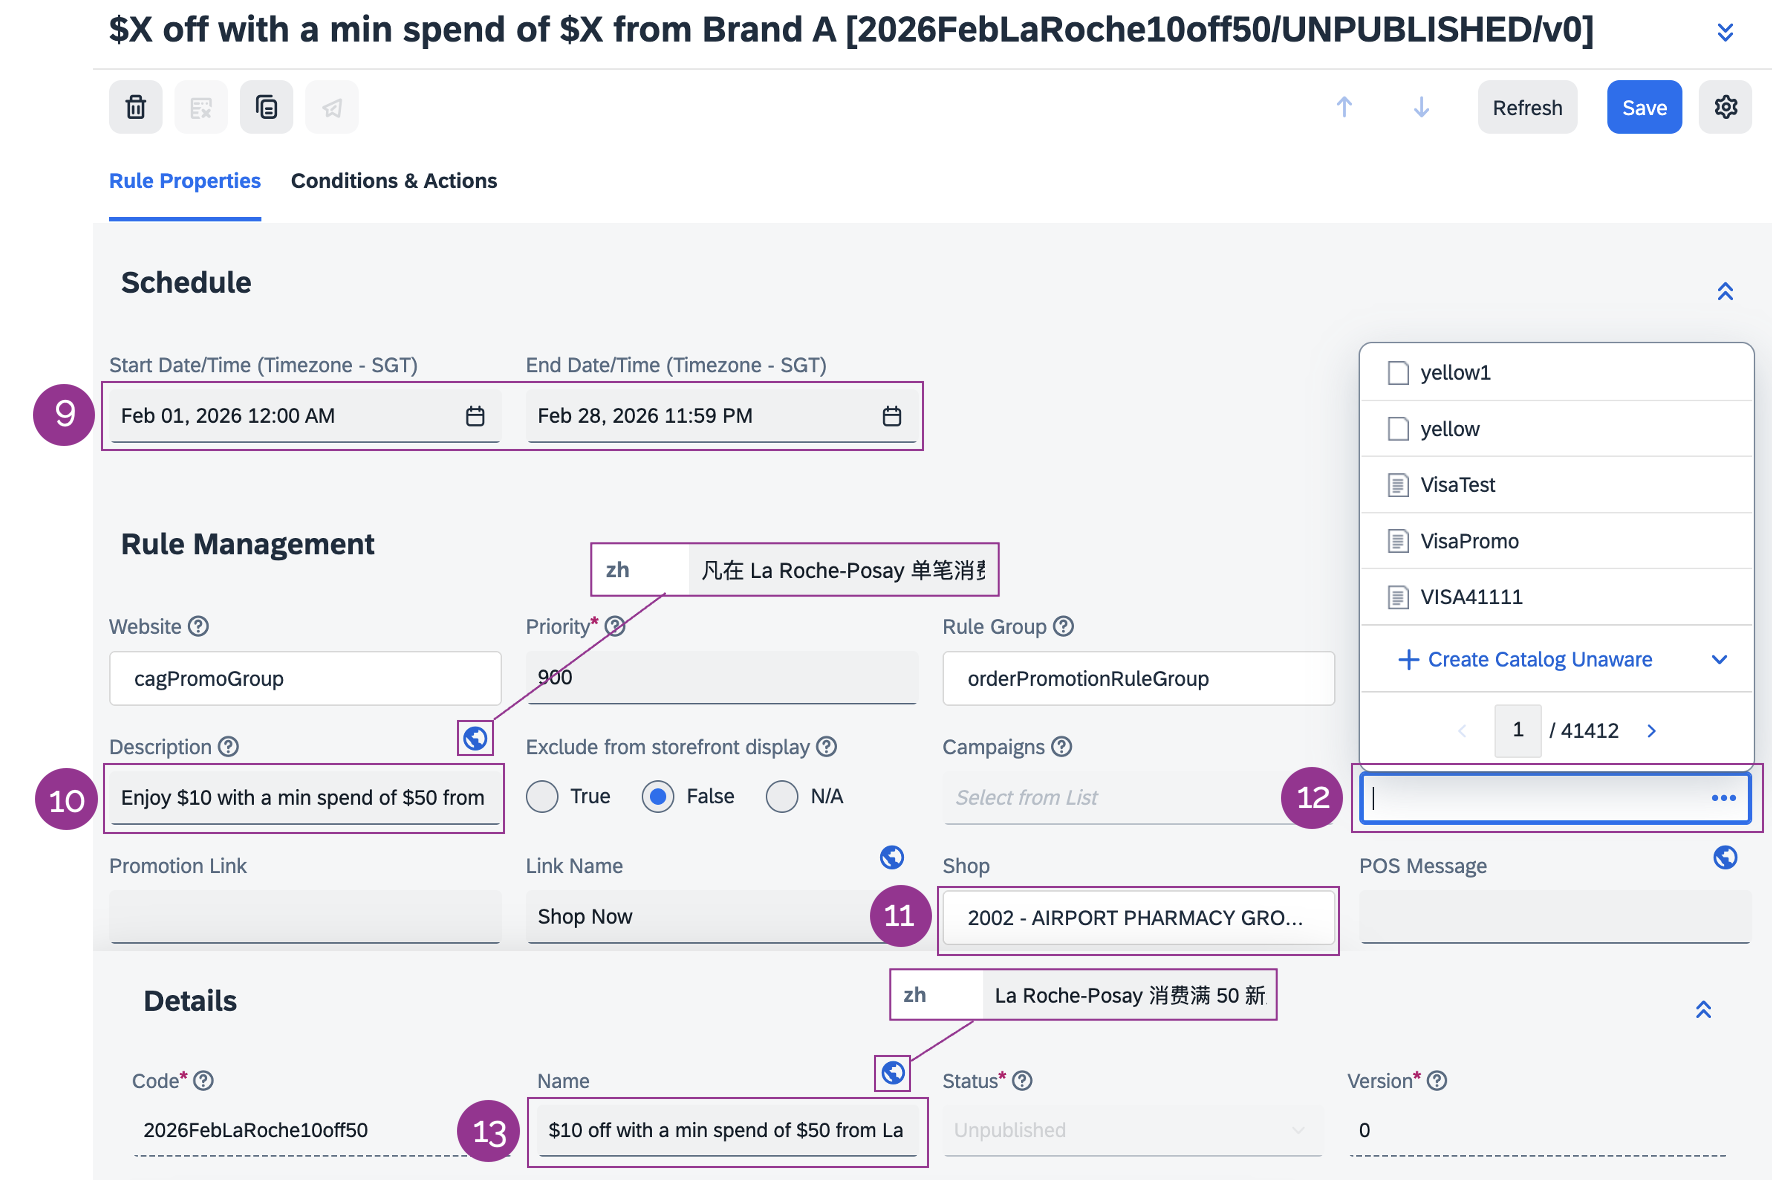Select the False radio button
The height and width of the screenshot is (1180, 1772).
pos(658,797)
